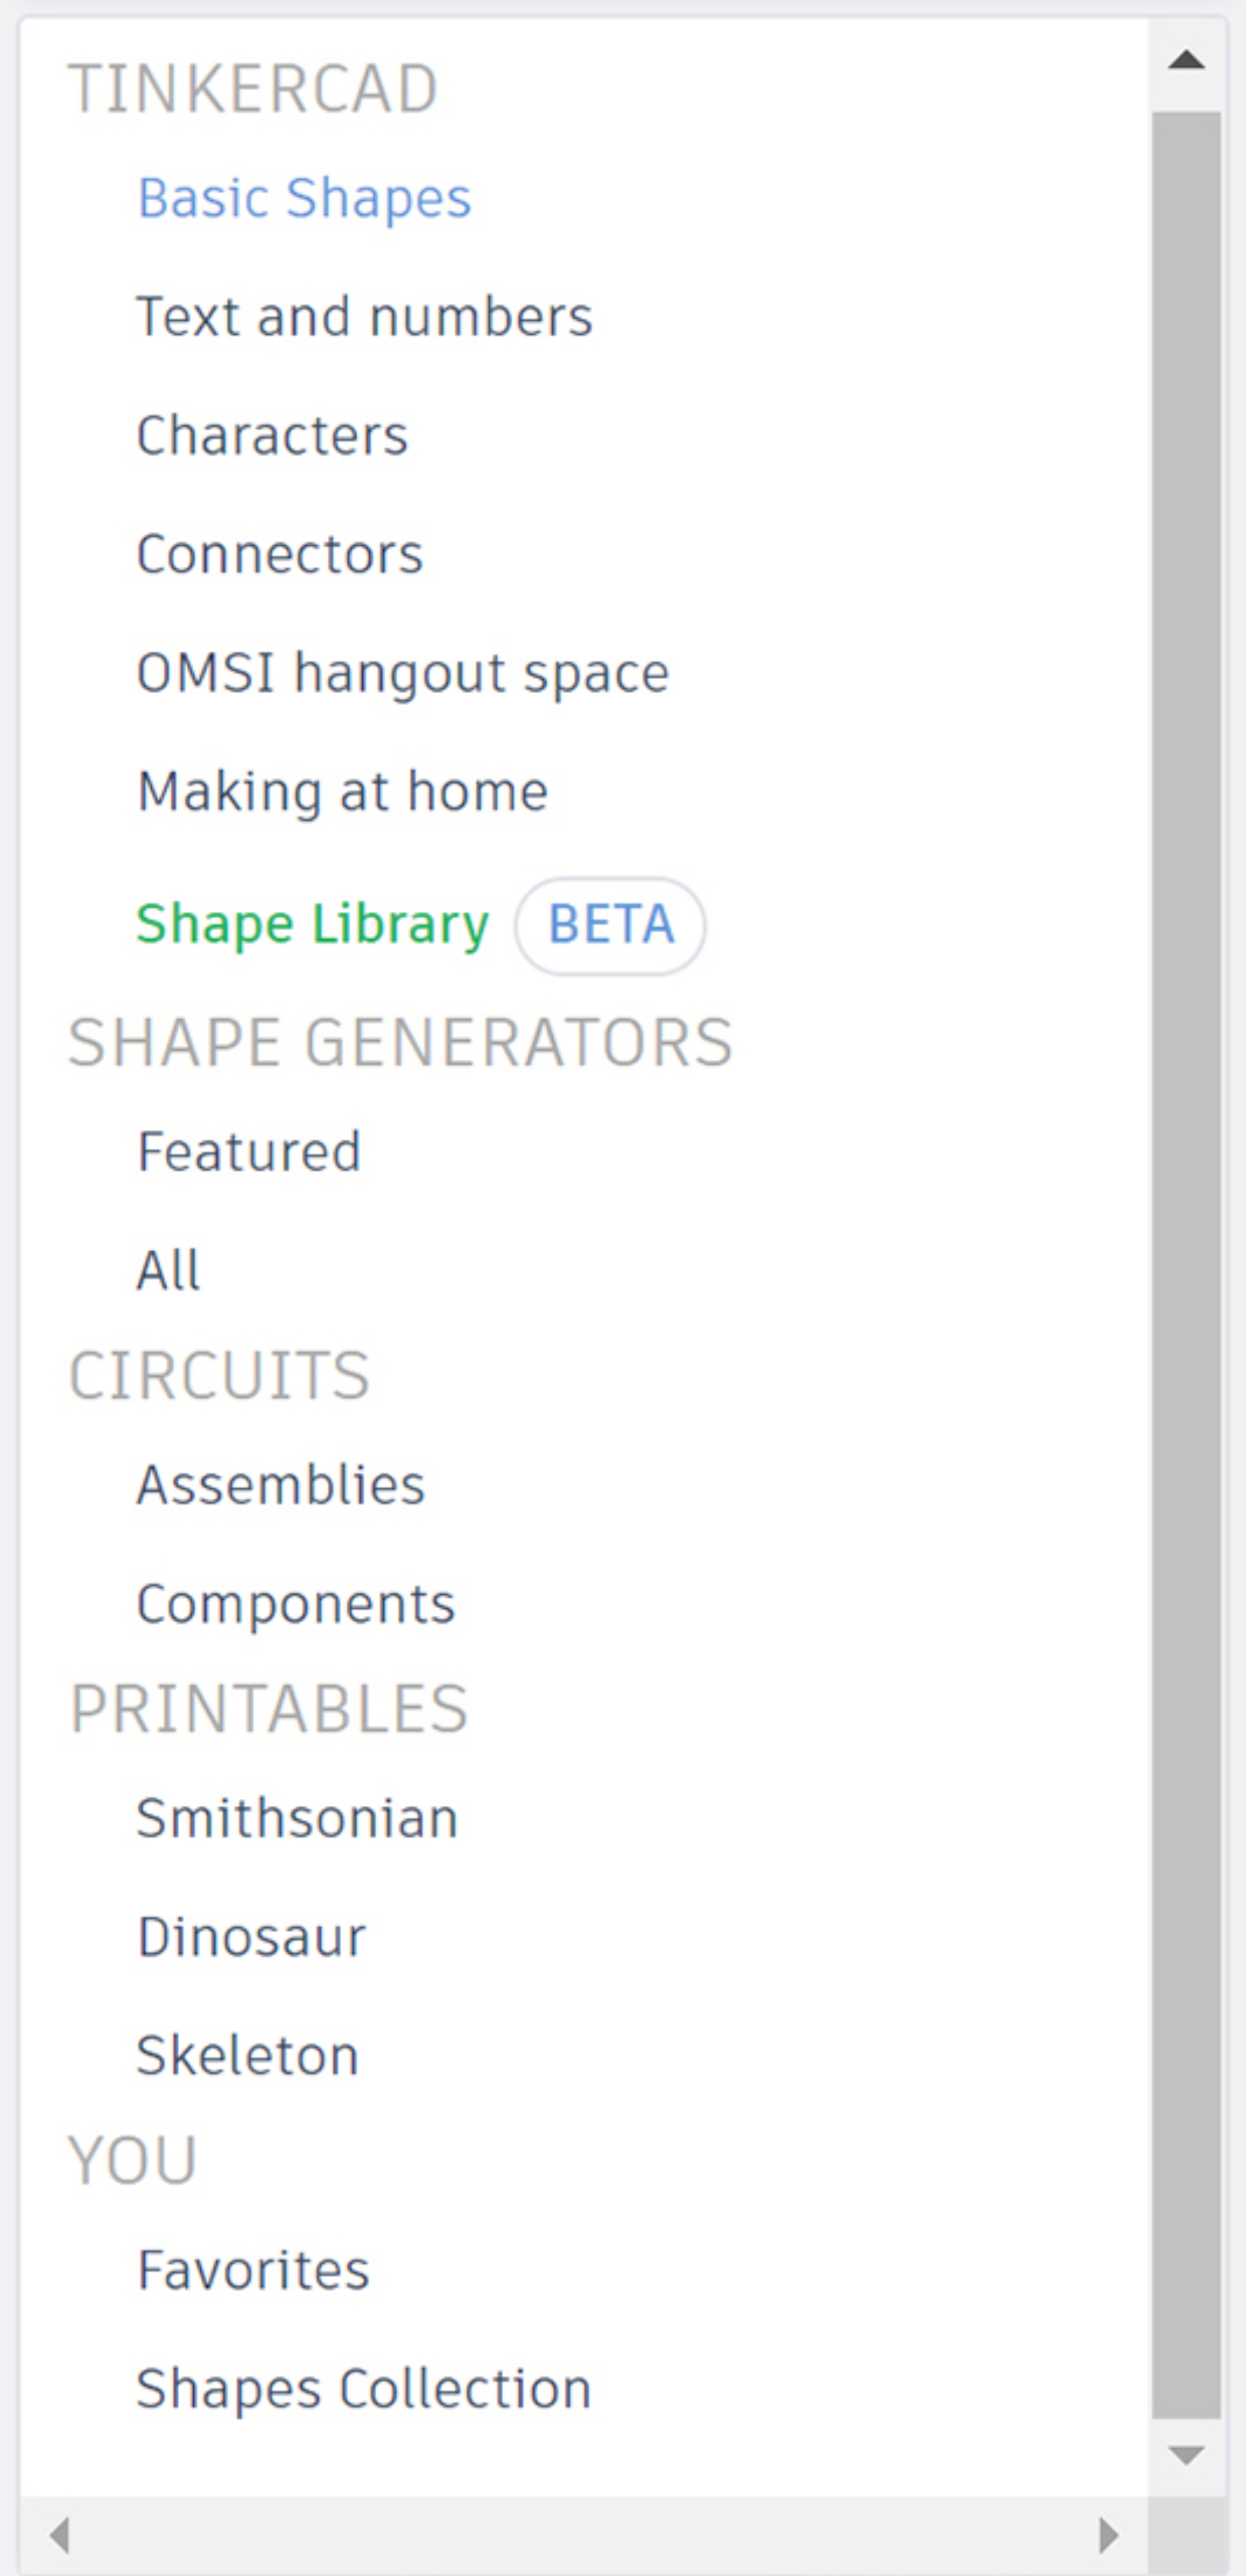The height and width of the screenshot is (2576, 1246).
Task: Open the Characters shape category
Action: point(272,436)
